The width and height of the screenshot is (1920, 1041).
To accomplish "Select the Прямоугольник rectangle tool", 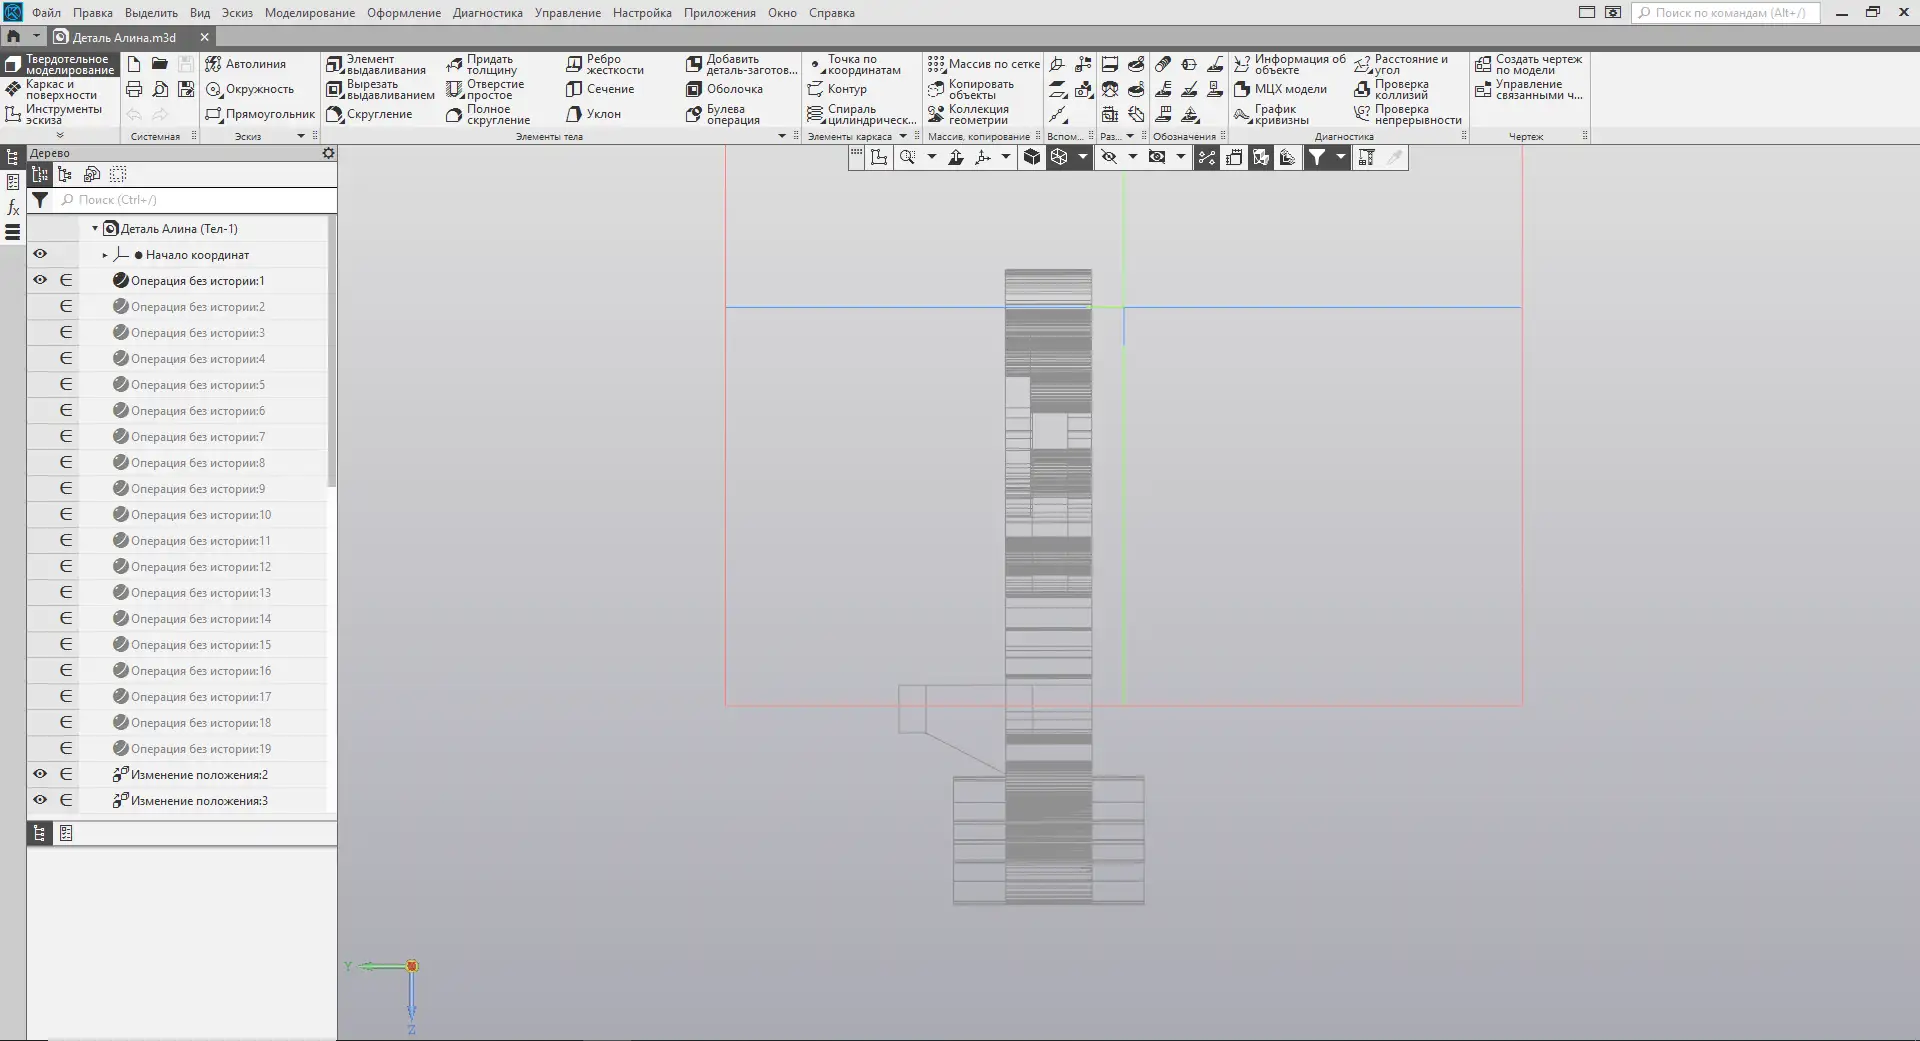I will 260,114.
